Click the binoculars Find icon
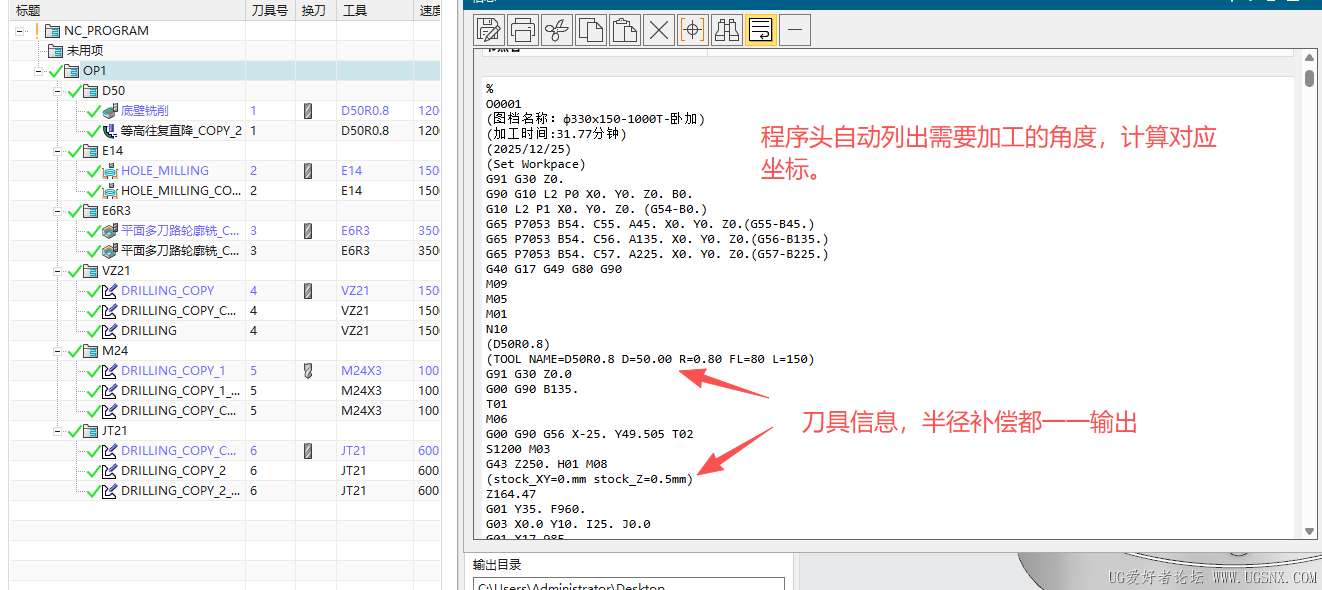This screenshot has height=590, width=1322. 726,30
